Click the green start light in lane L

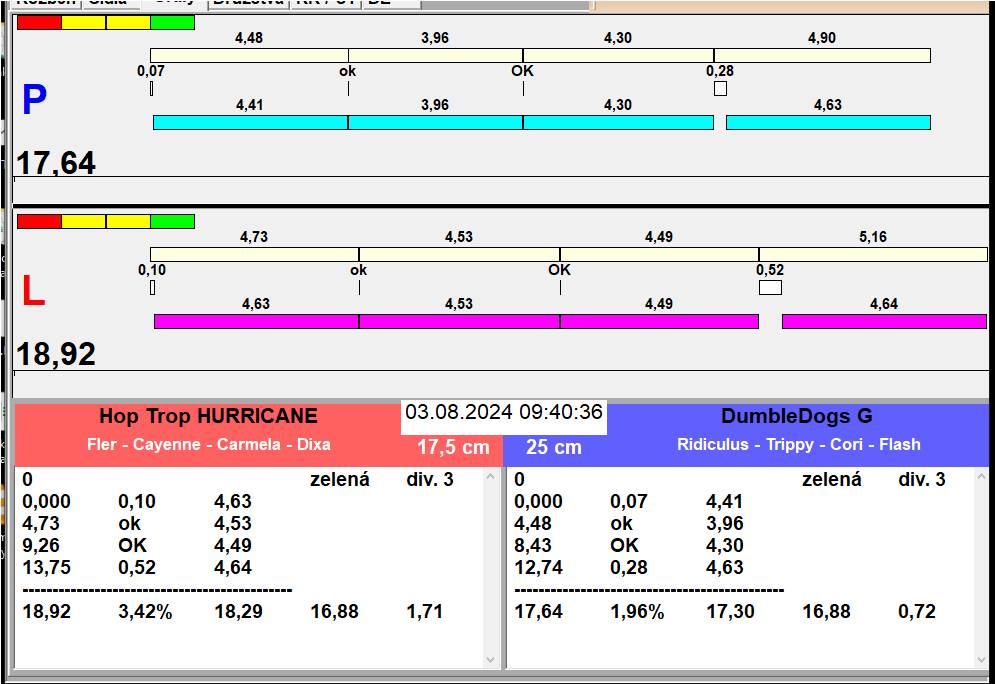click(172, 221)
